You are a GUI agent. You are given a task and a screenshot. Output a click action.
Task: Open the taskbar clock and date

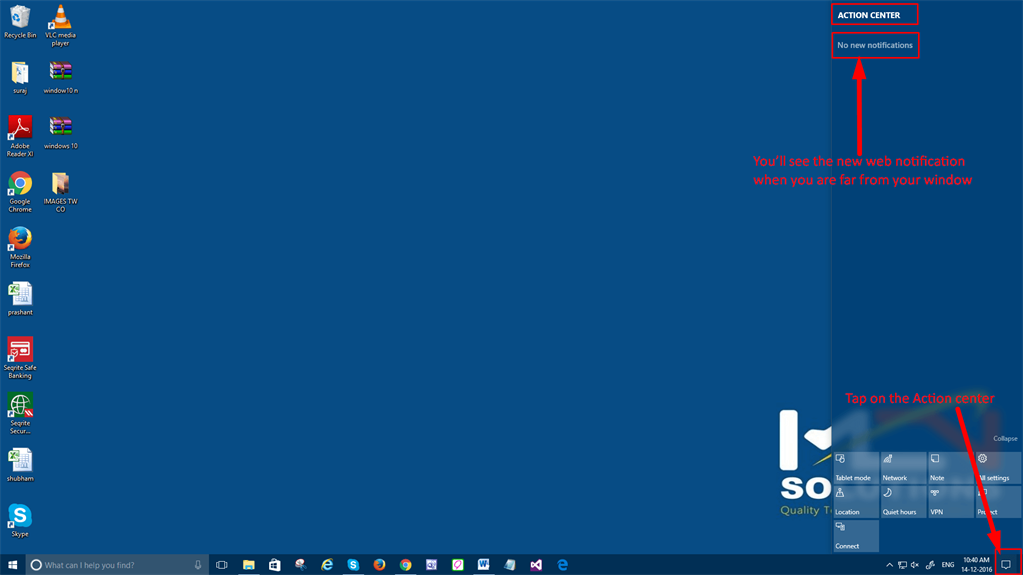[976, 565]
